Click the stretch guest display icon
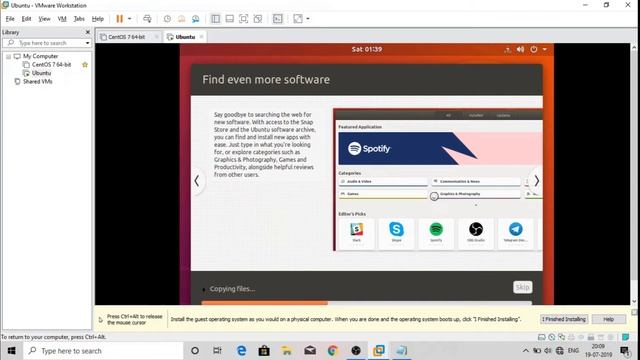The image size is (640, 360). [298, 19]
